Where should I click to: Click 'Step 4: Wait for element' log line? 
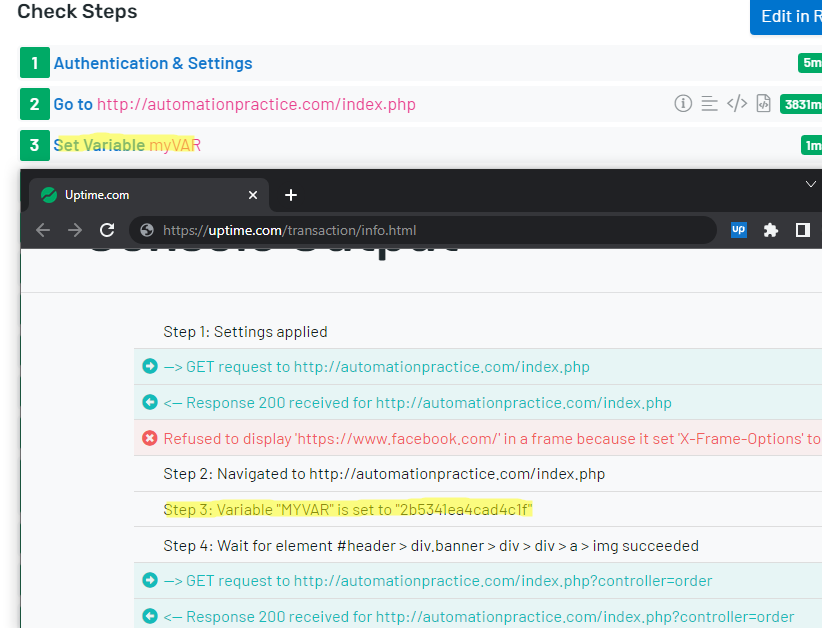pyautogui.click(x=431, y=546)
